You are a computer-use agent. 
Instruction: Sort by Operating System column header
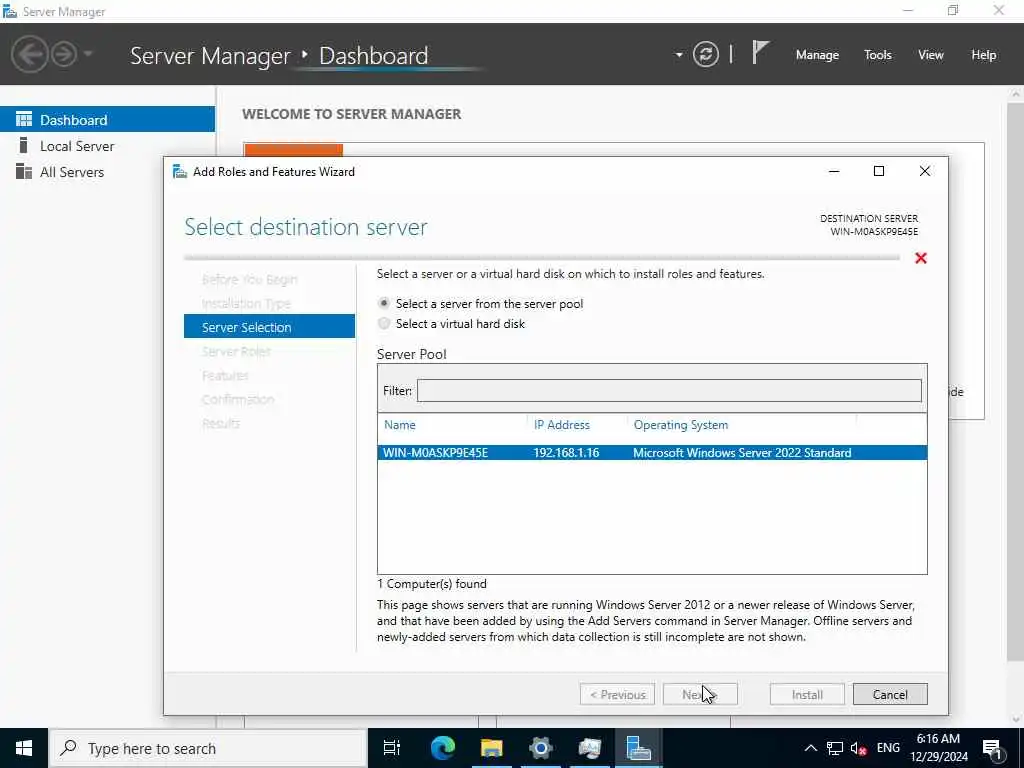click(x=680, y=424)
